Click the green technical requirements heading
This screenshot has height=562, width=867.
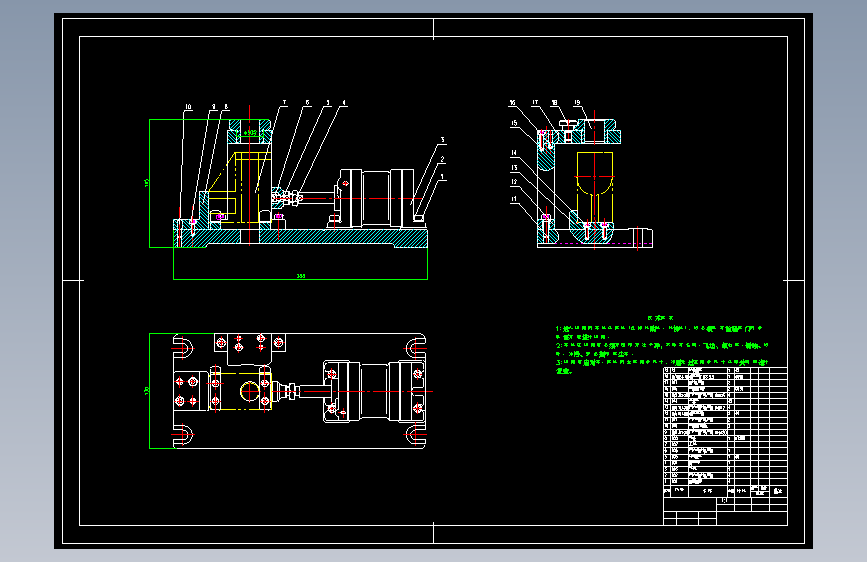point(661,318)
